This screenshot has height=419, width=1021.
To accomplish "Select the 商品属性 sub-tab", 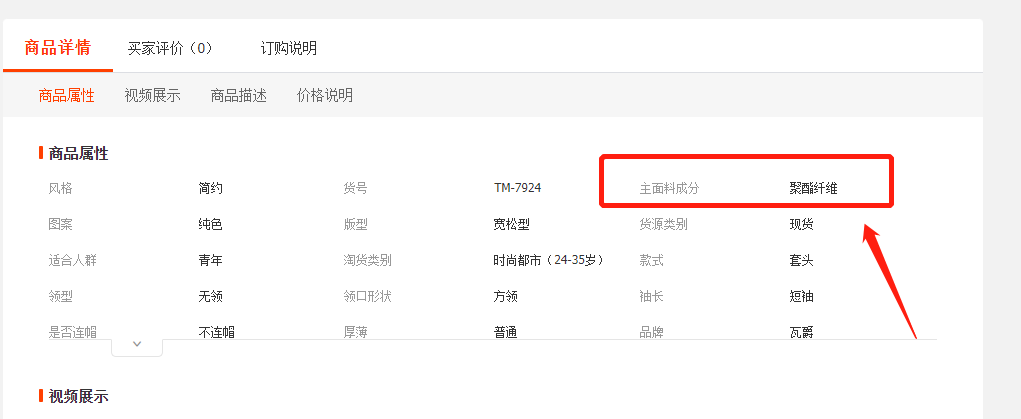I will [66, 96].
